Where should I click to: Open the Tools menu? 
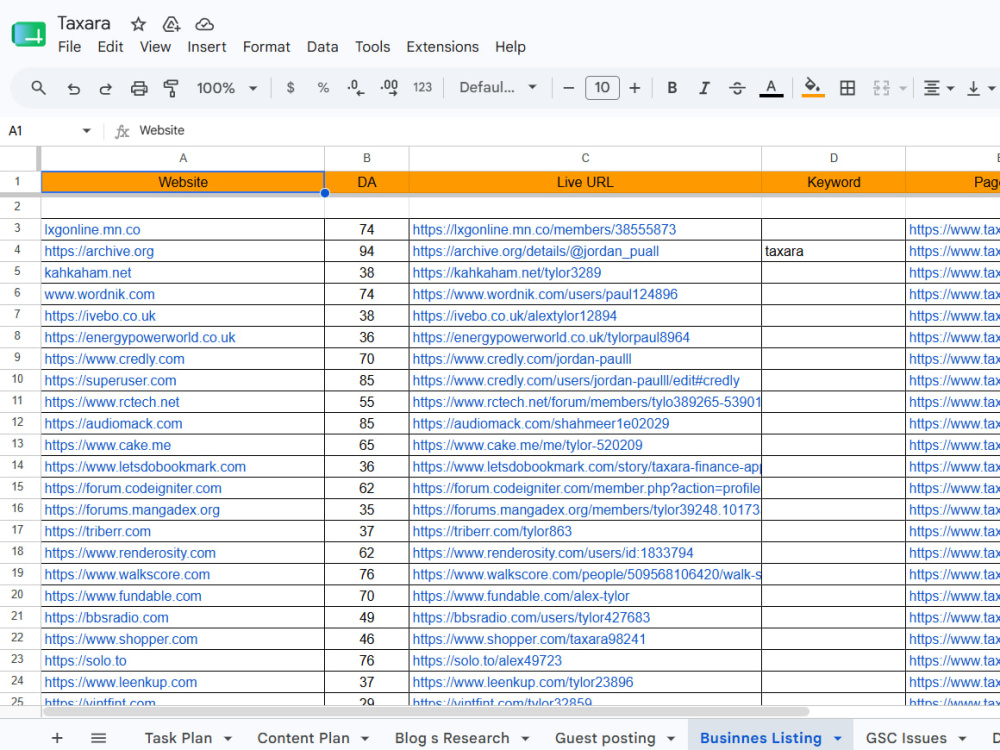[x=372, y=47]
